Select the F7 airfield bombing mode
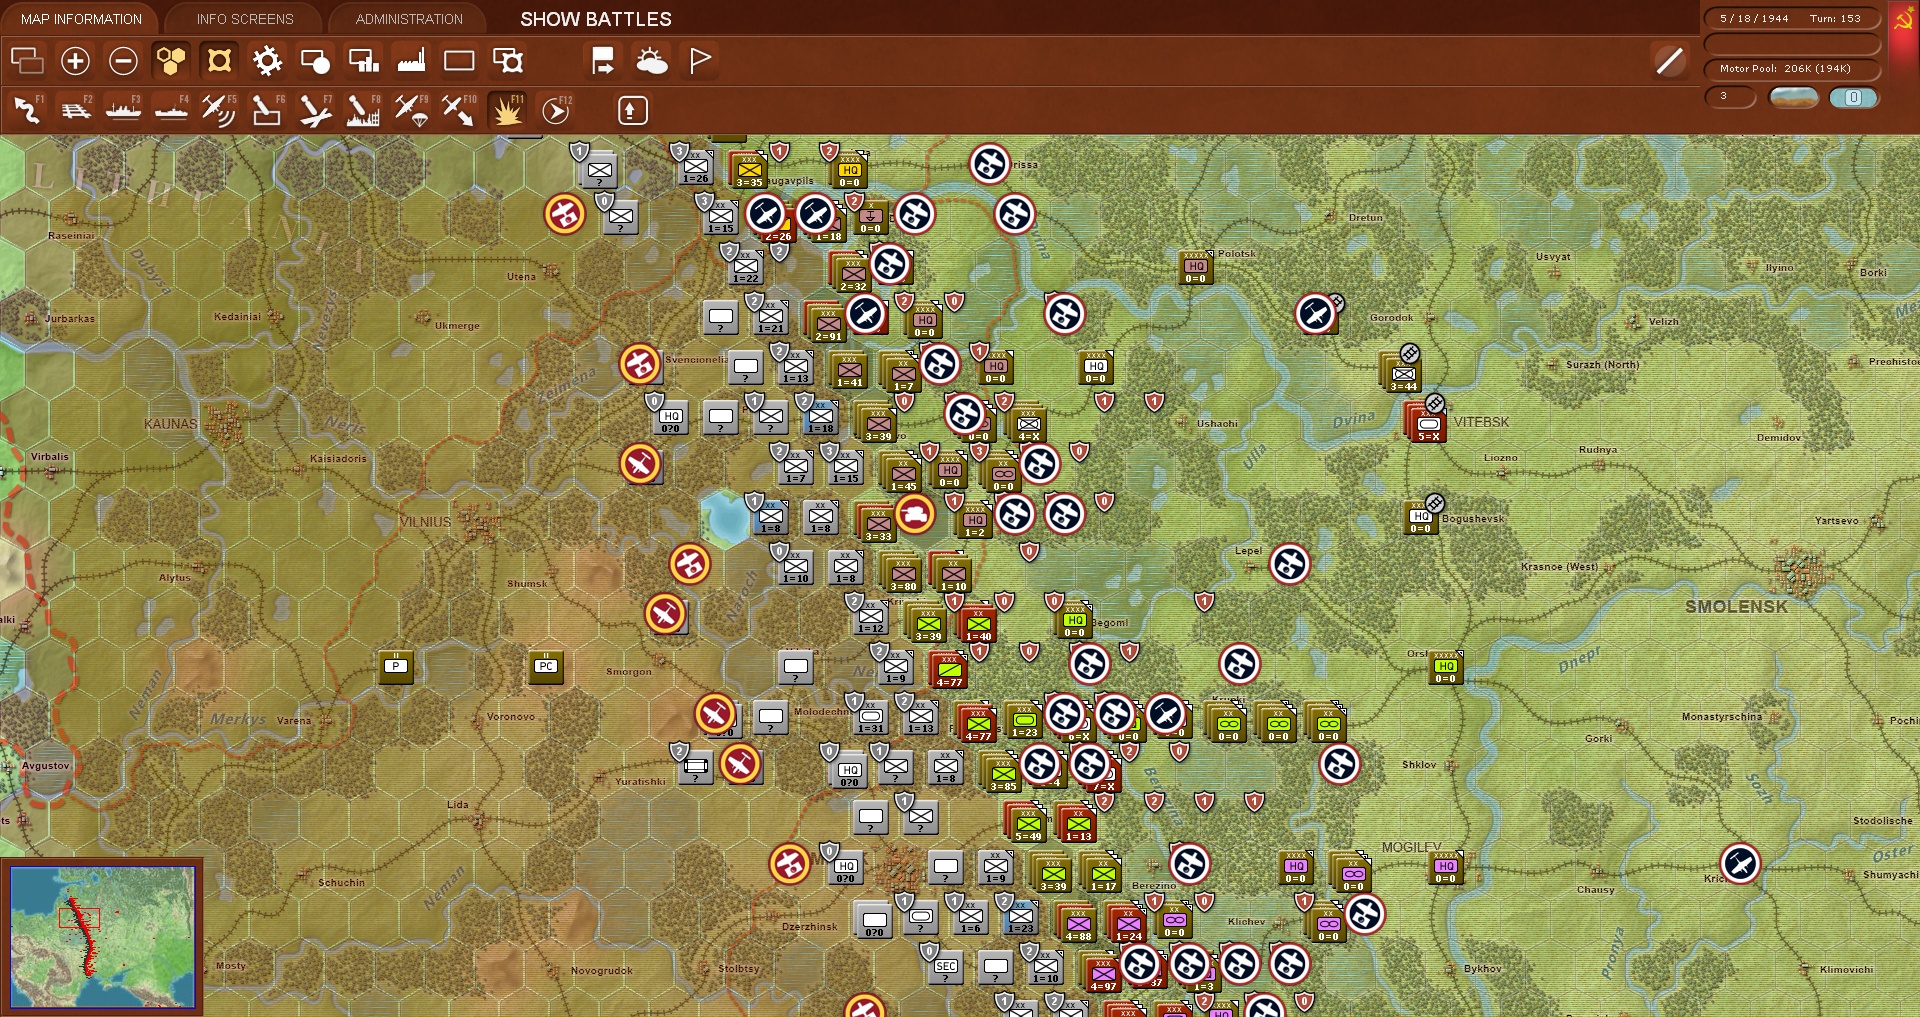Screen dimensions: 1920x1017 pos(316,110)
